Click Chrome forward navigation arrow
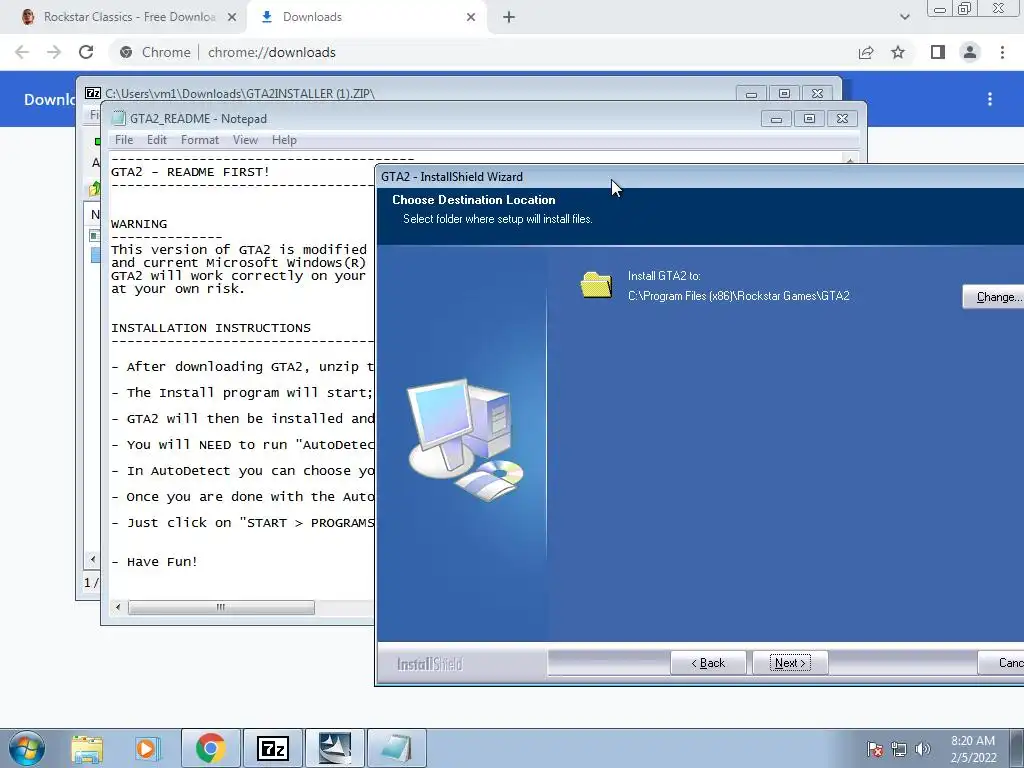Screen dimensions: 1024x768 [54, 52]
